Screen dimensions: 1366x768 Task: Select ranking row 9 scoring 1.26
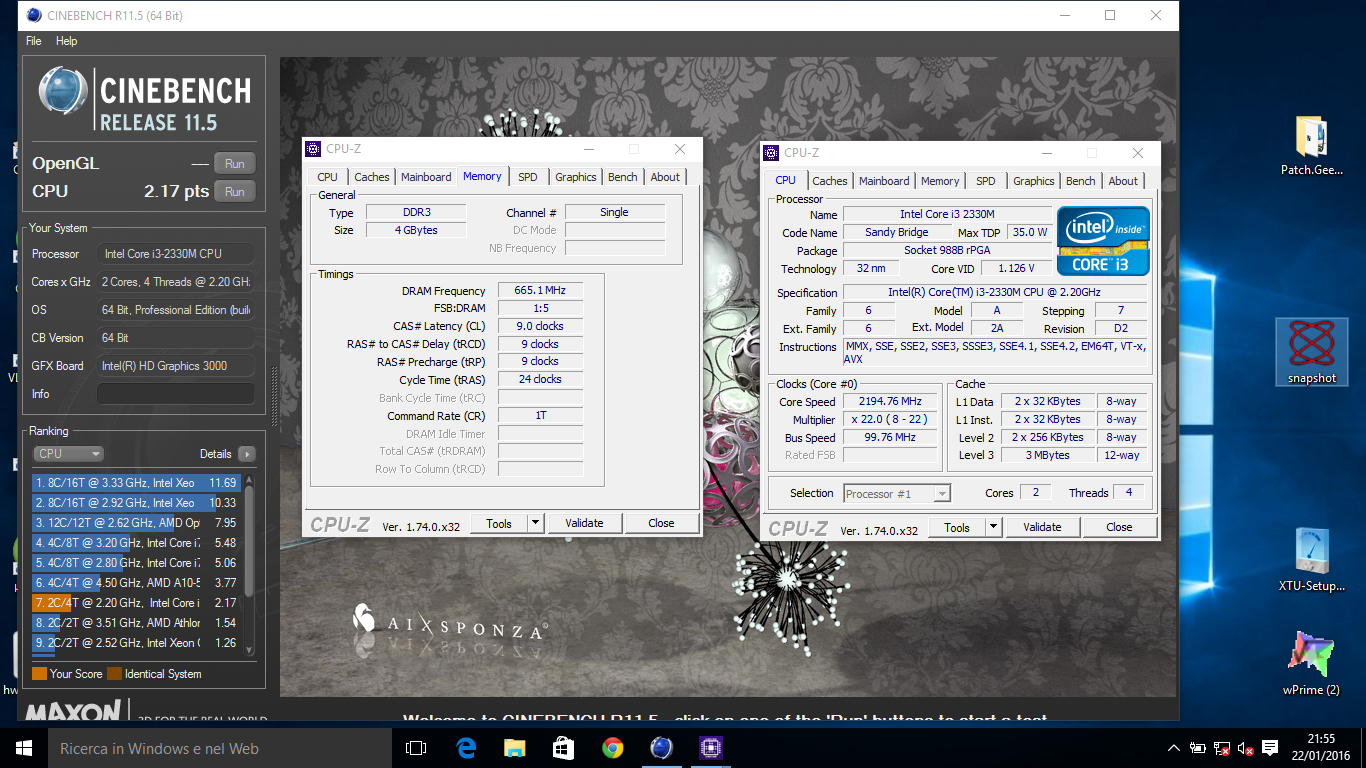coord(136,643)
